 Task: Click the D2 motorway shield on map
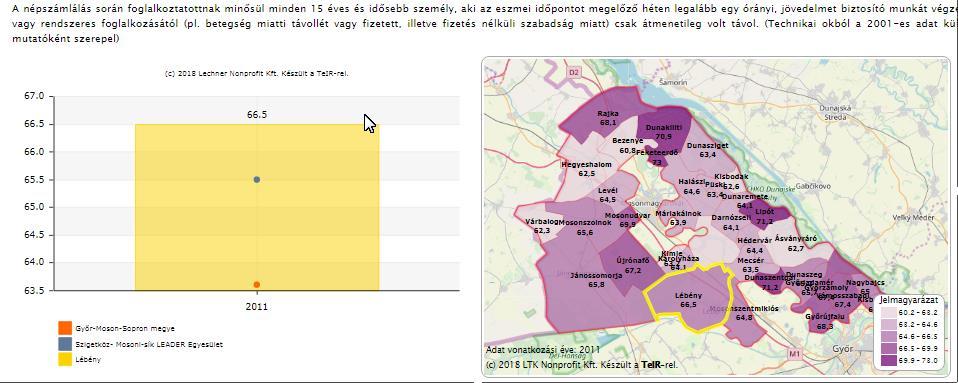coord(573,72)
